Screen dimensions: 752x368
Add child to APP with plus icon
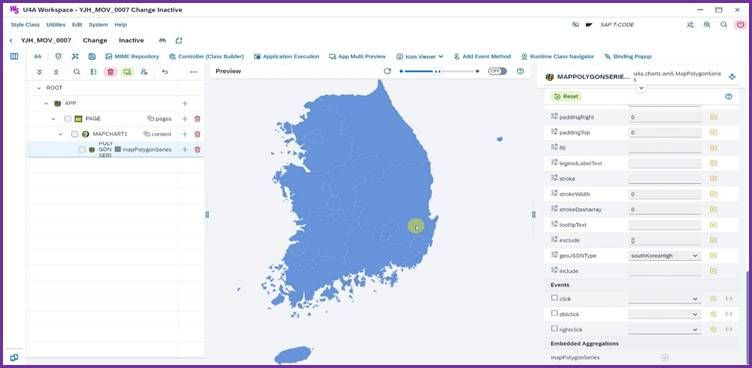(185, 103)
